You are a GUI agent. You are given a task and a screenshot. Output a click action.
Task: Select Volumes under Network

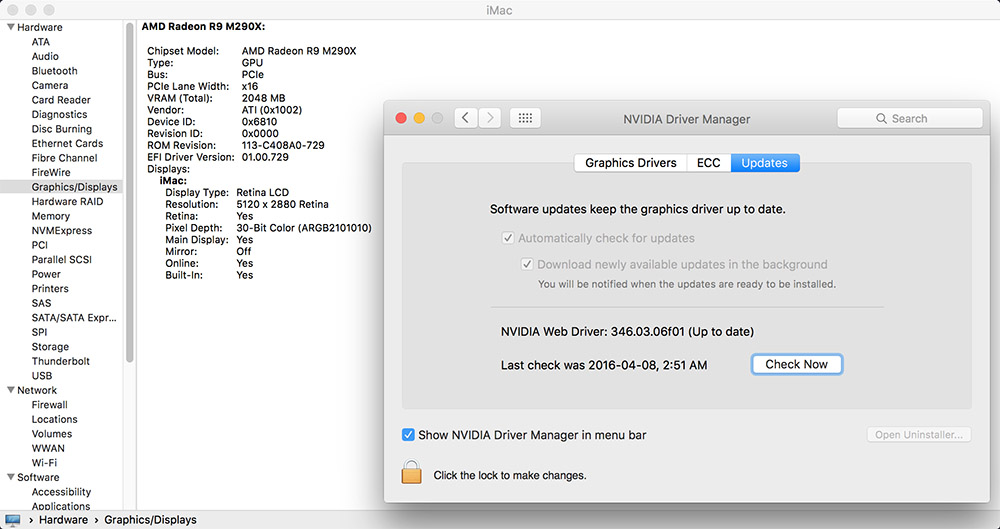[x=52, y=434]
